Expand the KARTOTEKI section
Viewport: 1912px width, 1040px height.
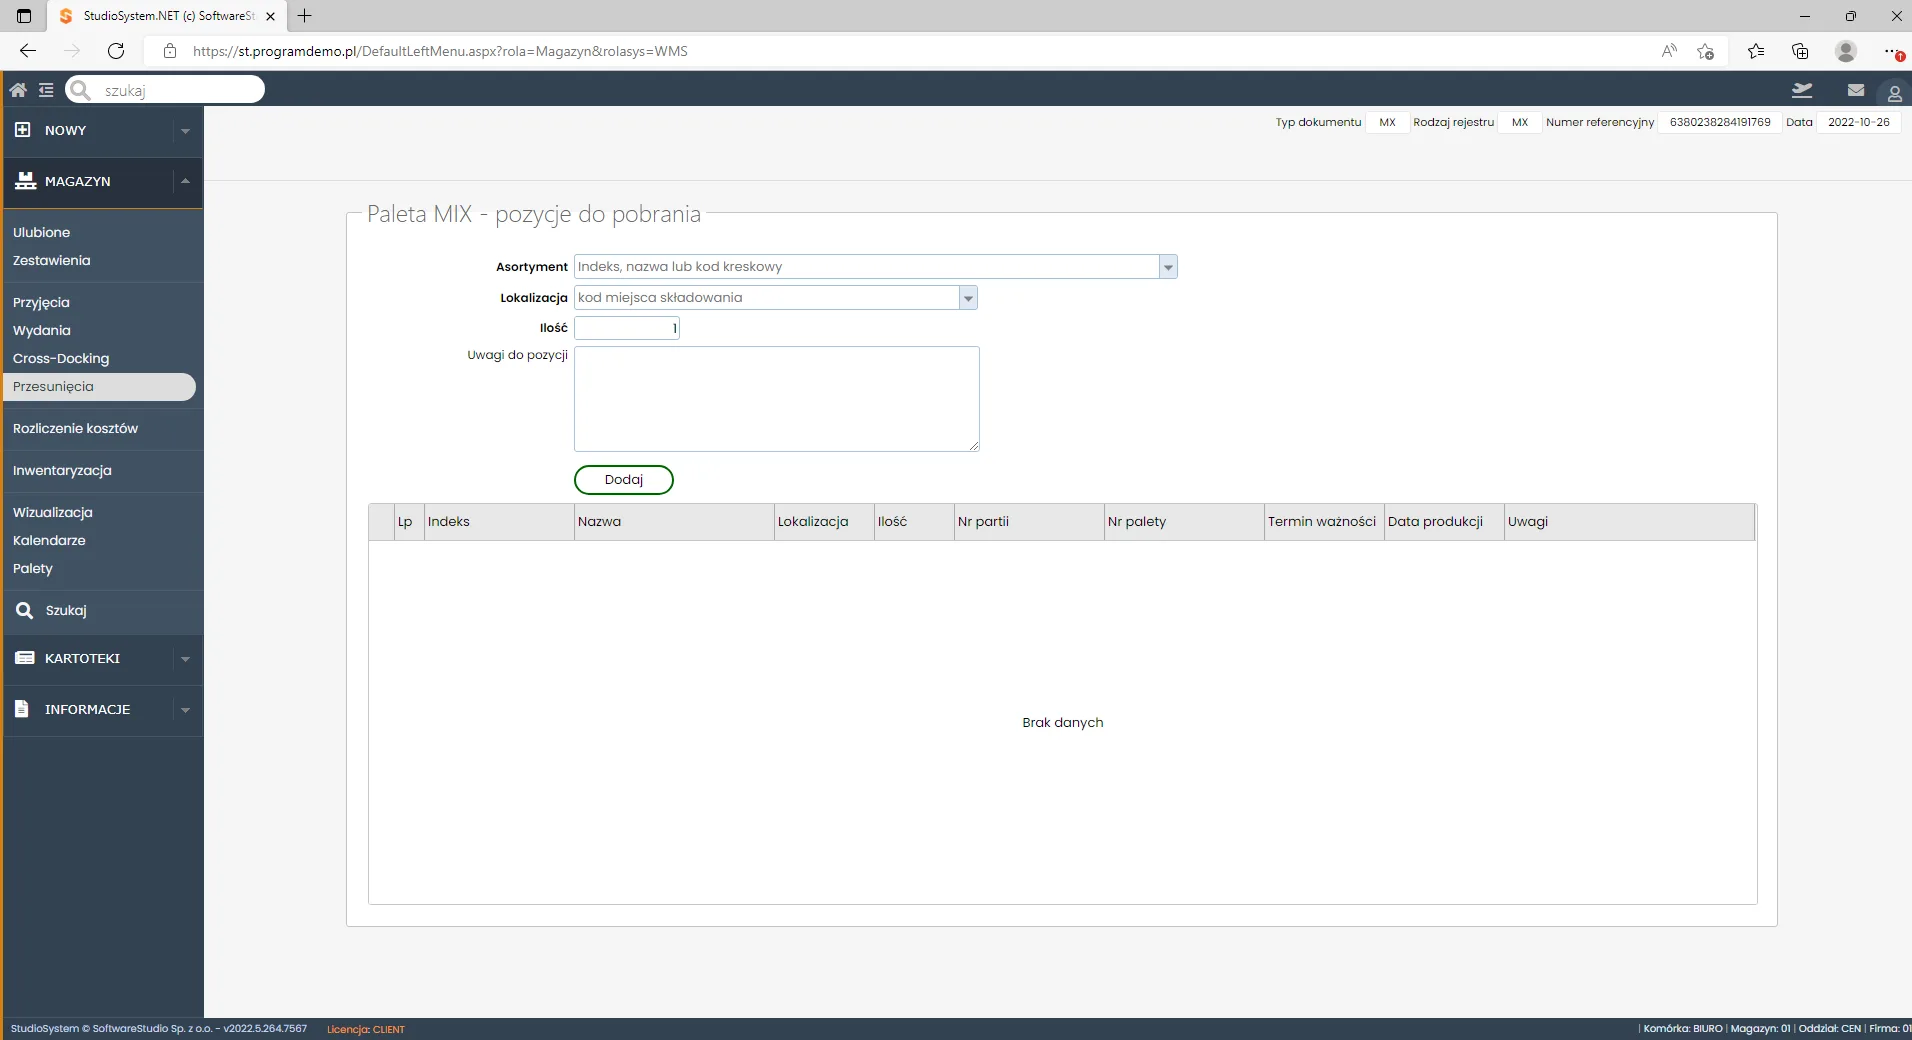point(102,658)
